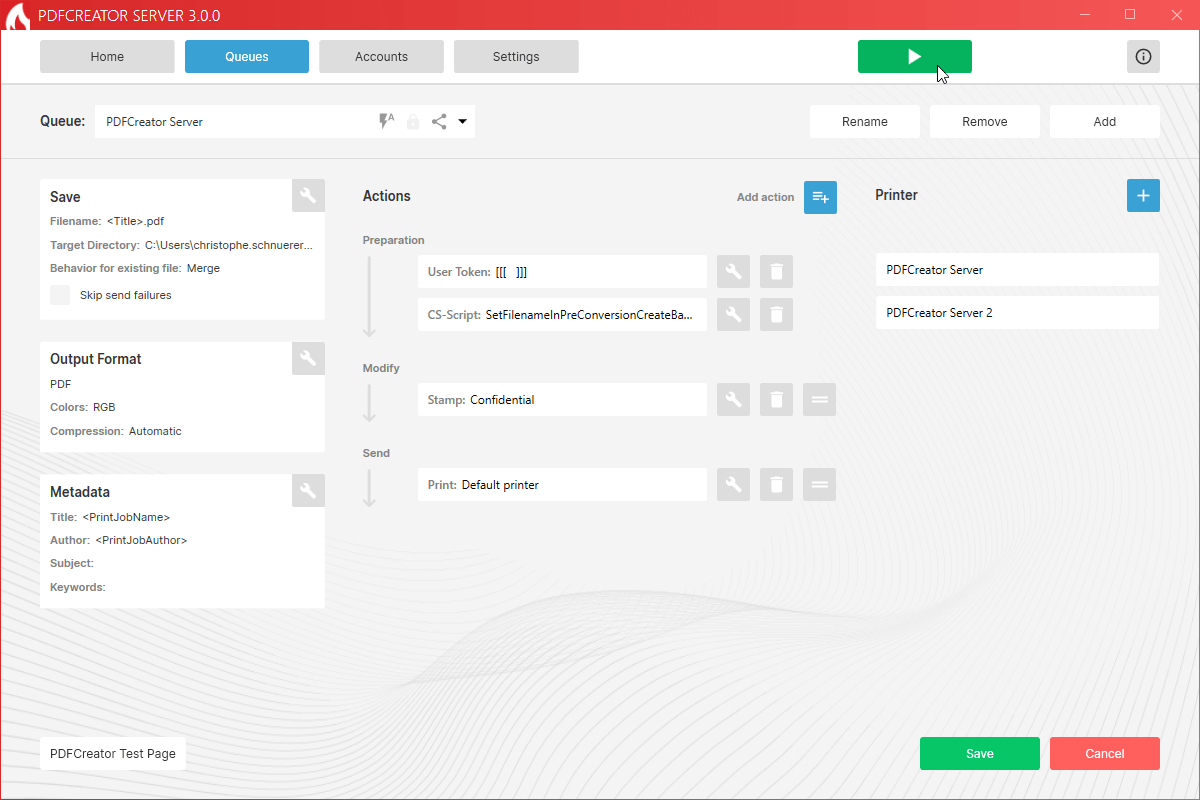Click the green Save button
The width and height of the screenshot is (1200, 800).
pos(980,753)
